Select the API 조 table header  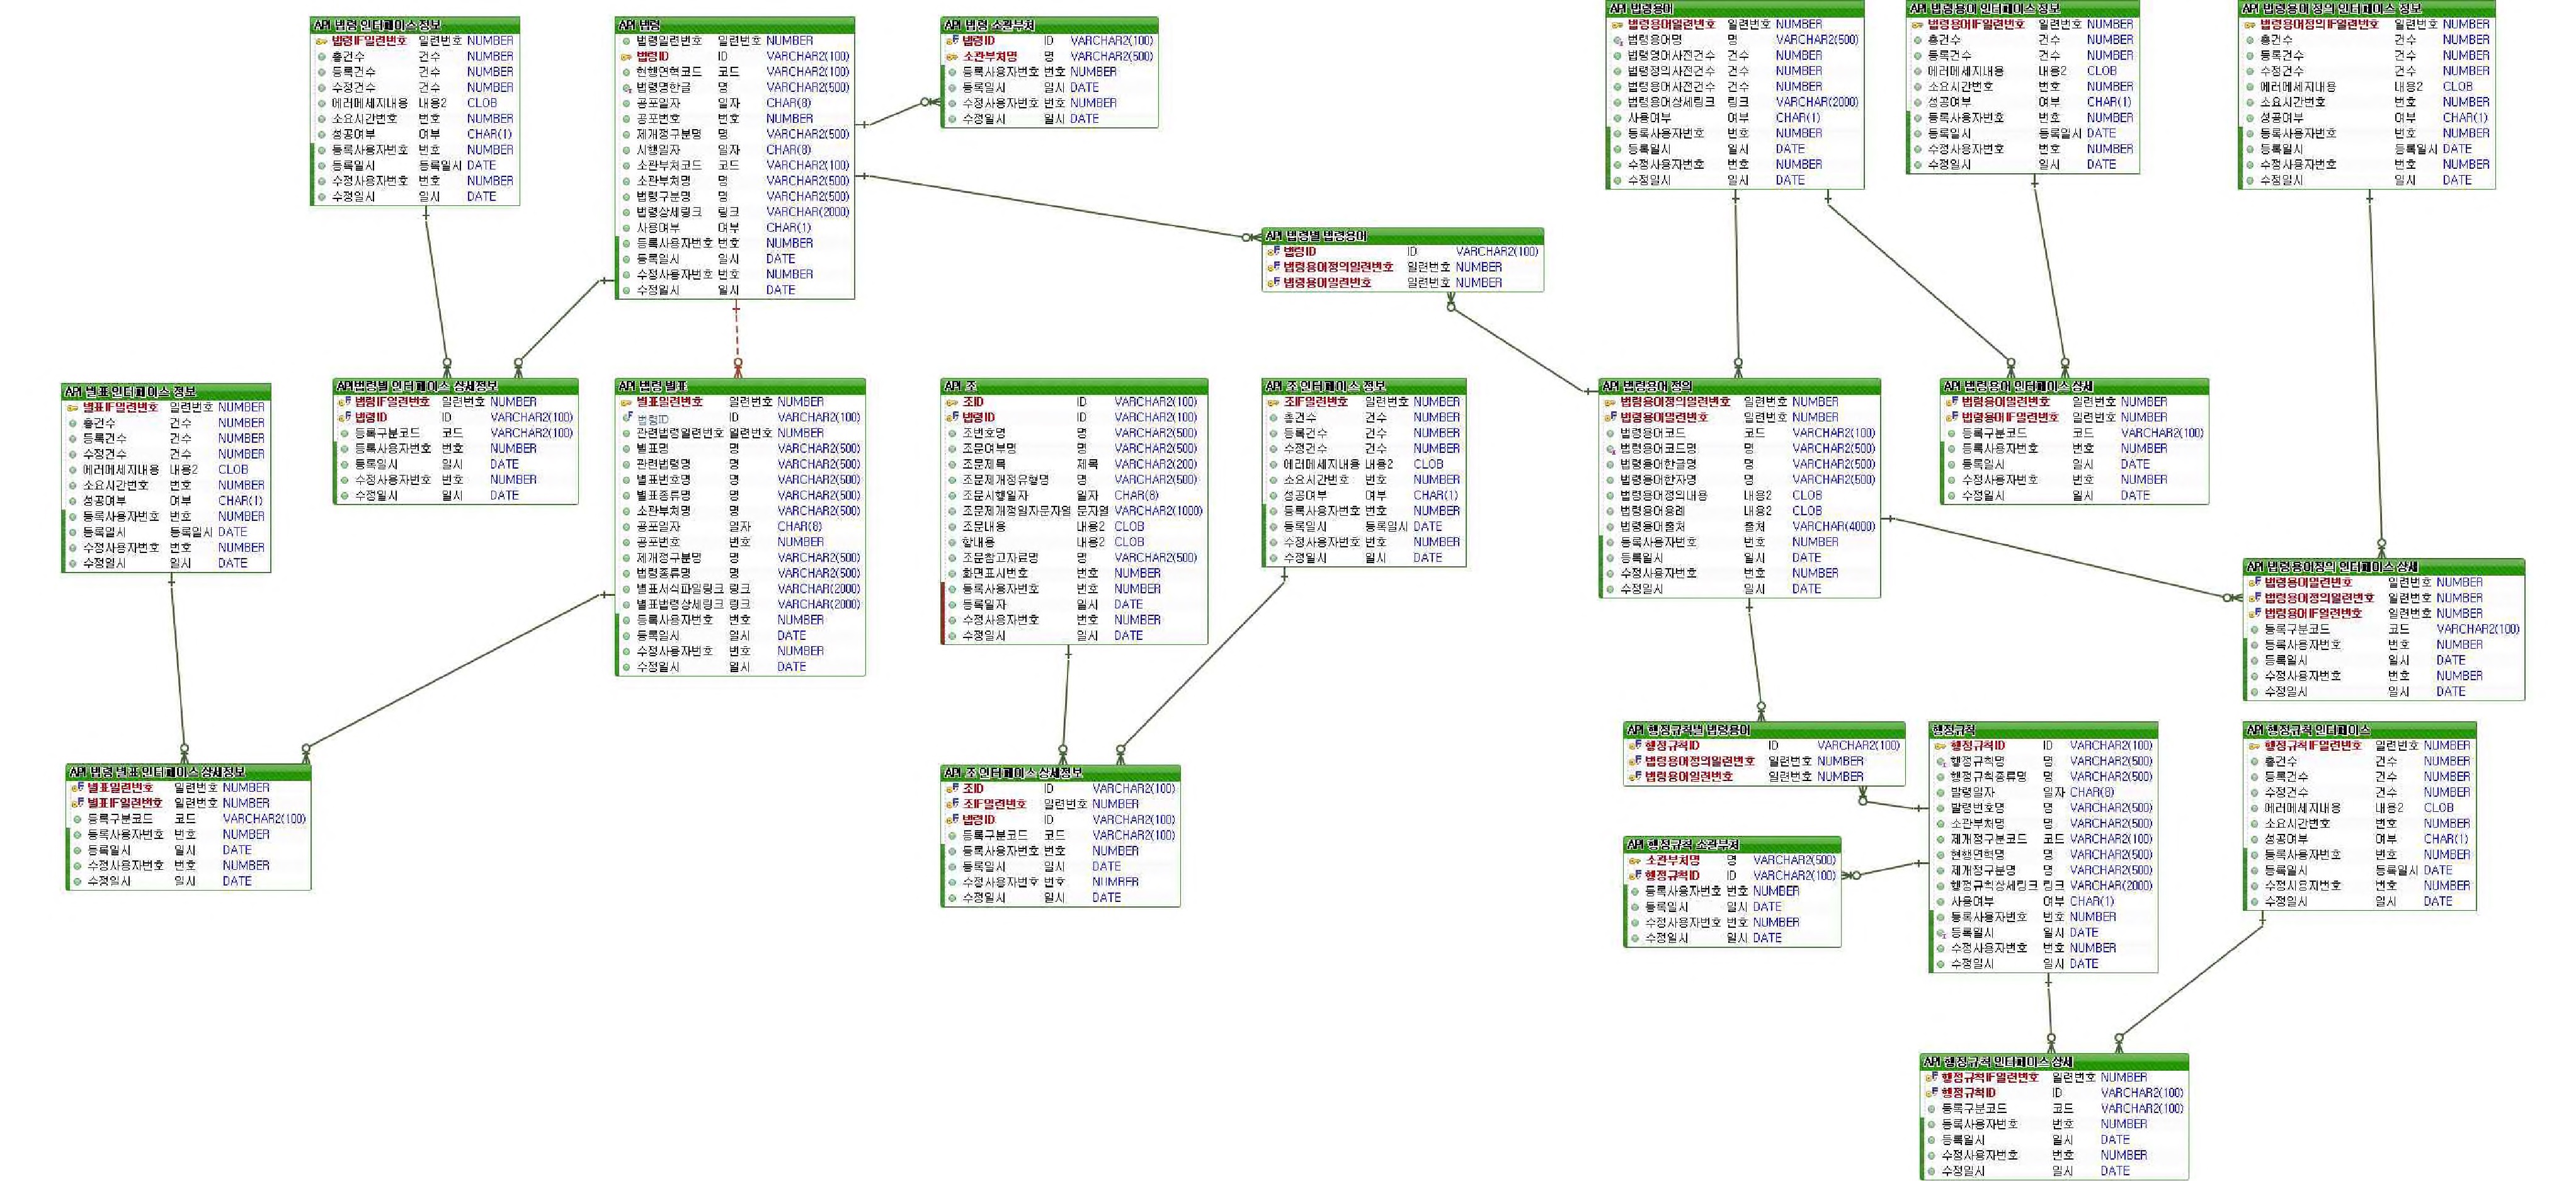[1074, 386]
